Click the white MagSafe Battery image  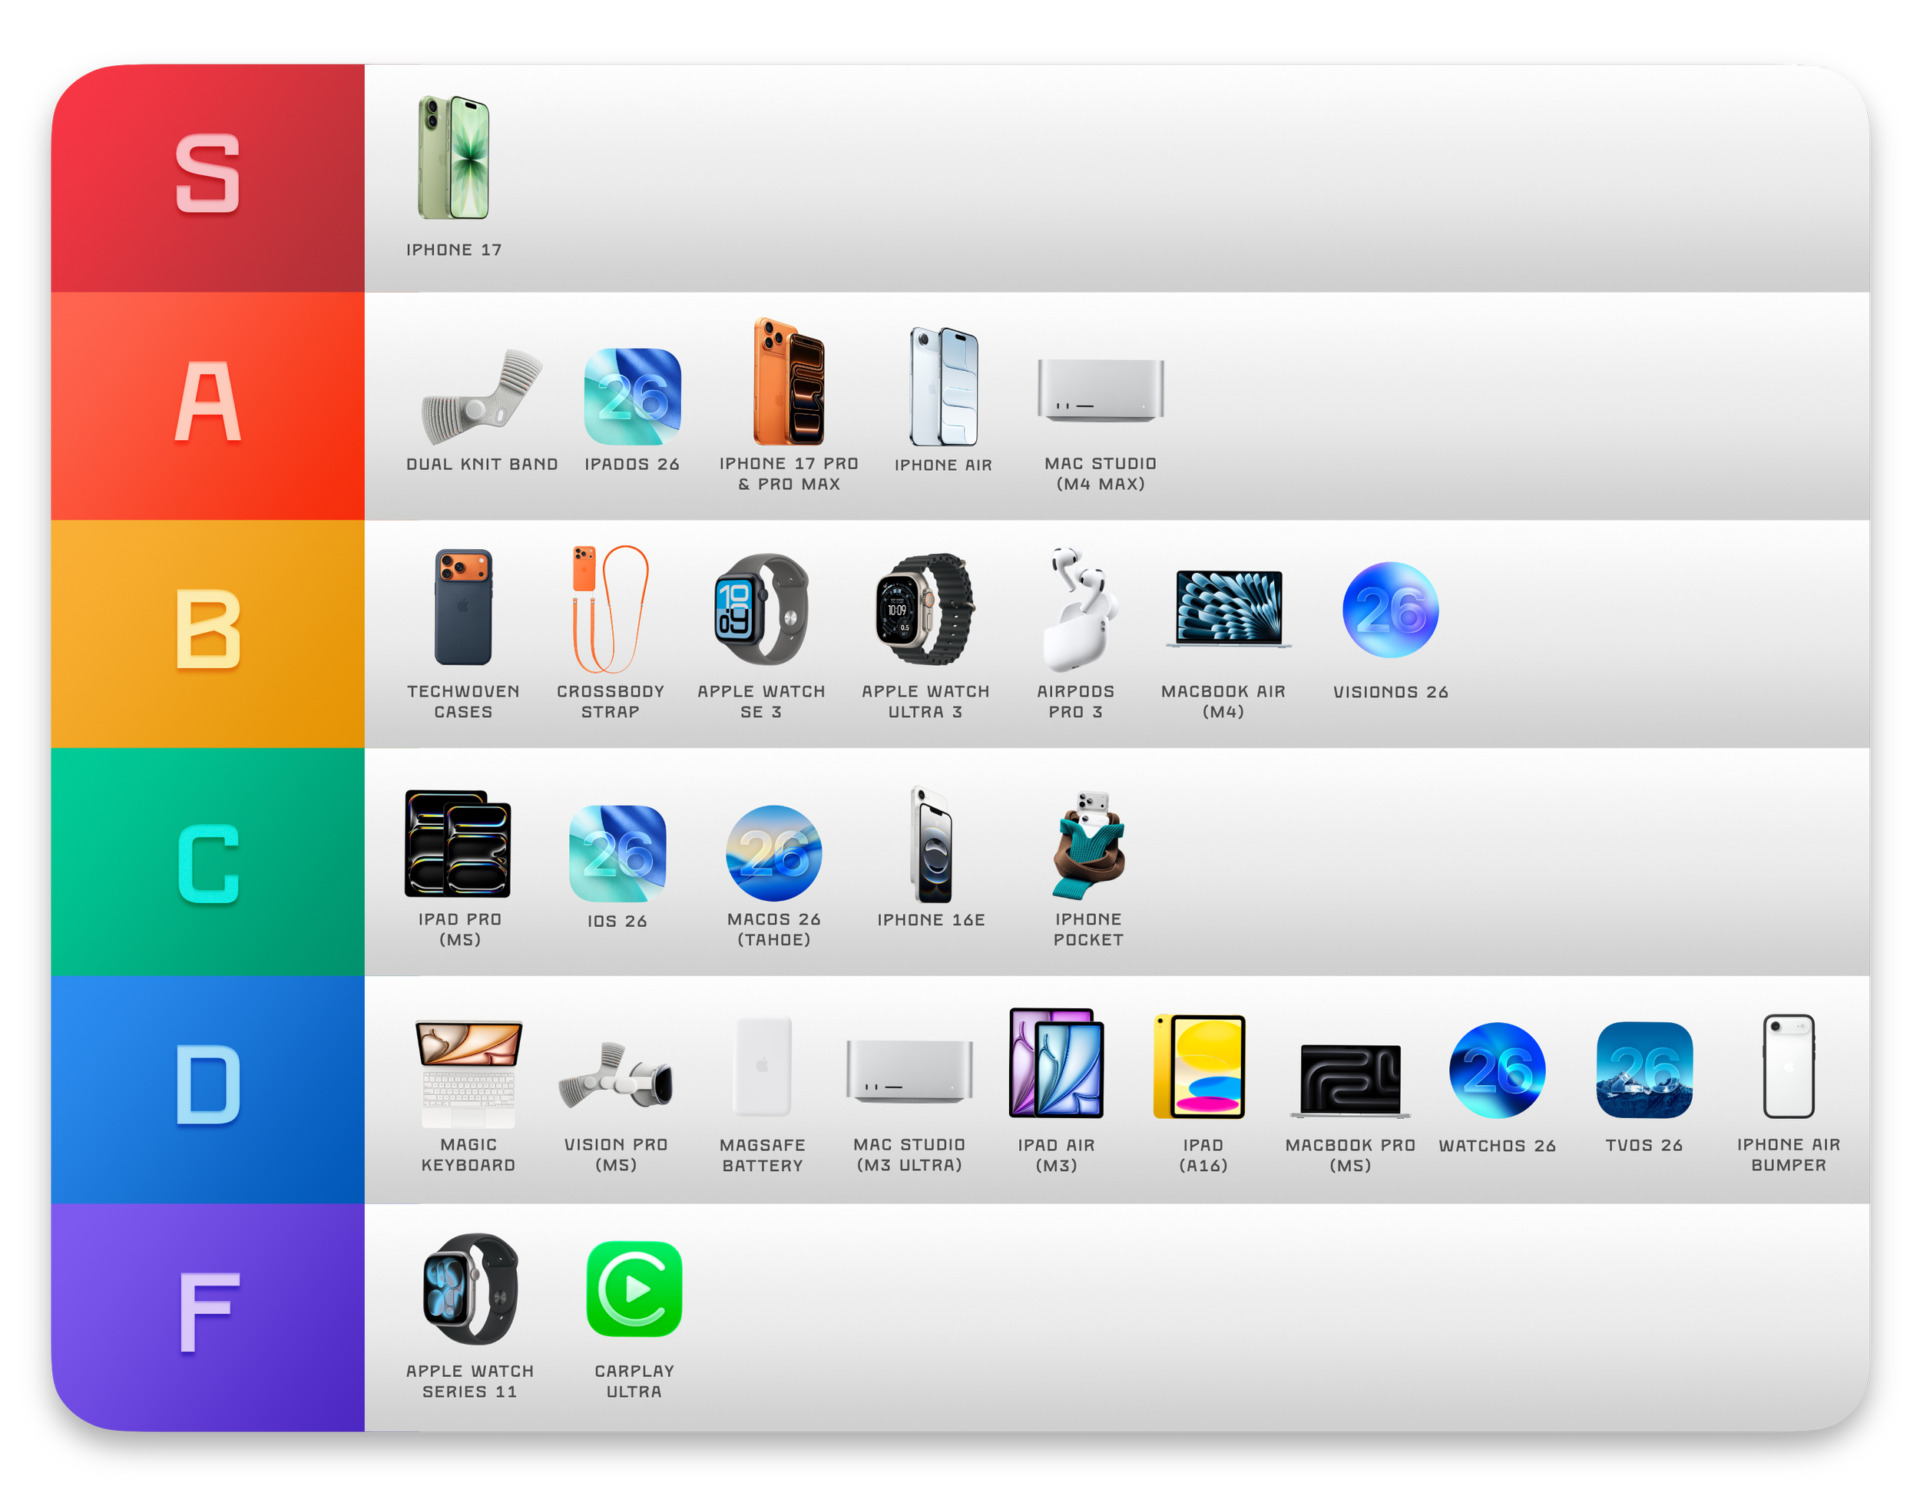763,1066
